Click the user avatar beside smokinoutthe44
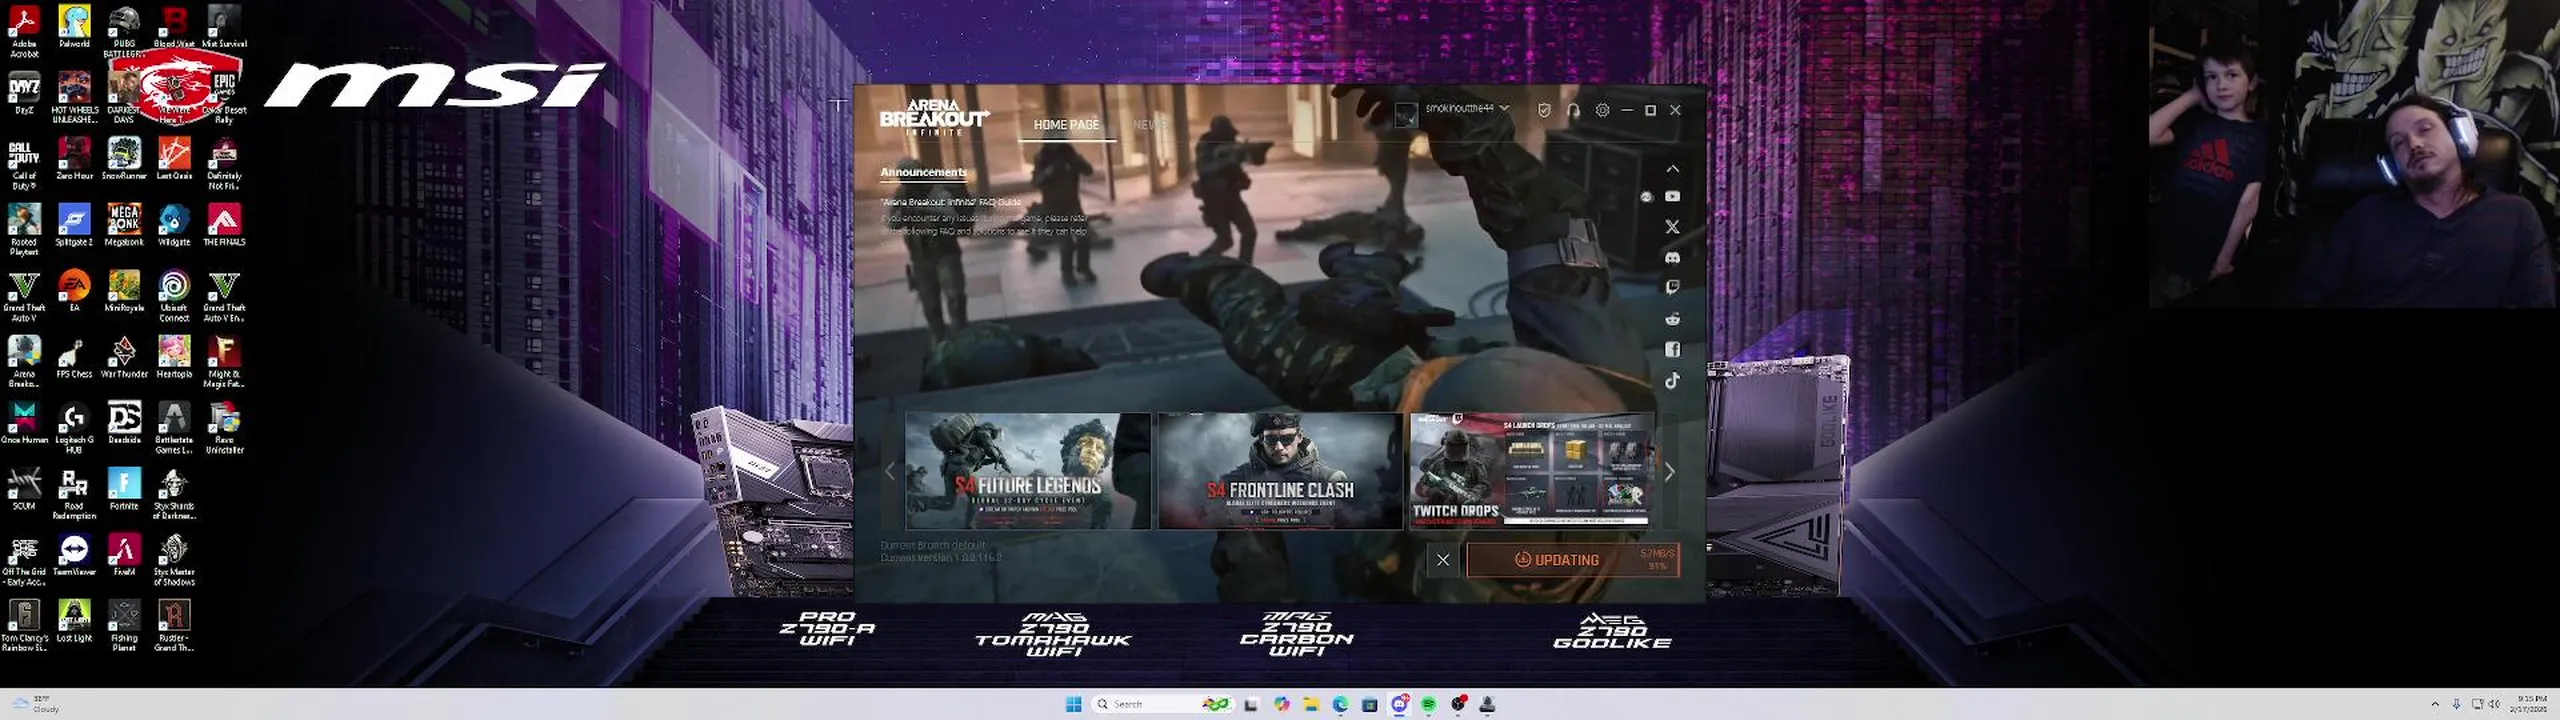This screenshot has width=2560, height=720. click(1406, 114)
